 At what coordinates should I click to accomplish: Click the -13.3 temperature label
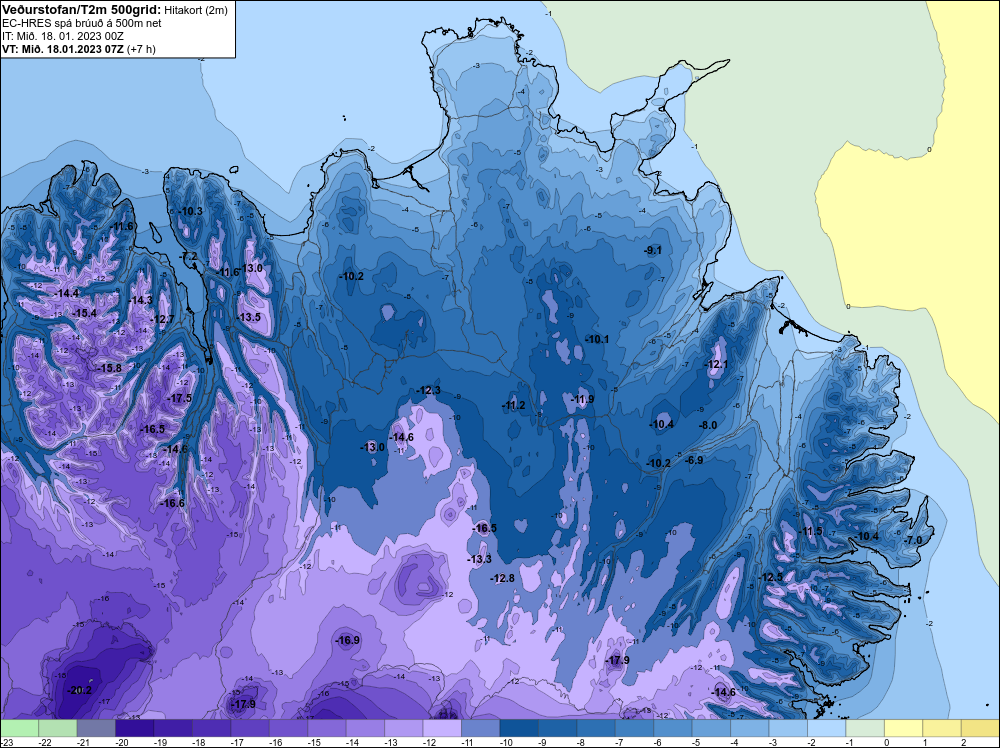pos(480,559)
